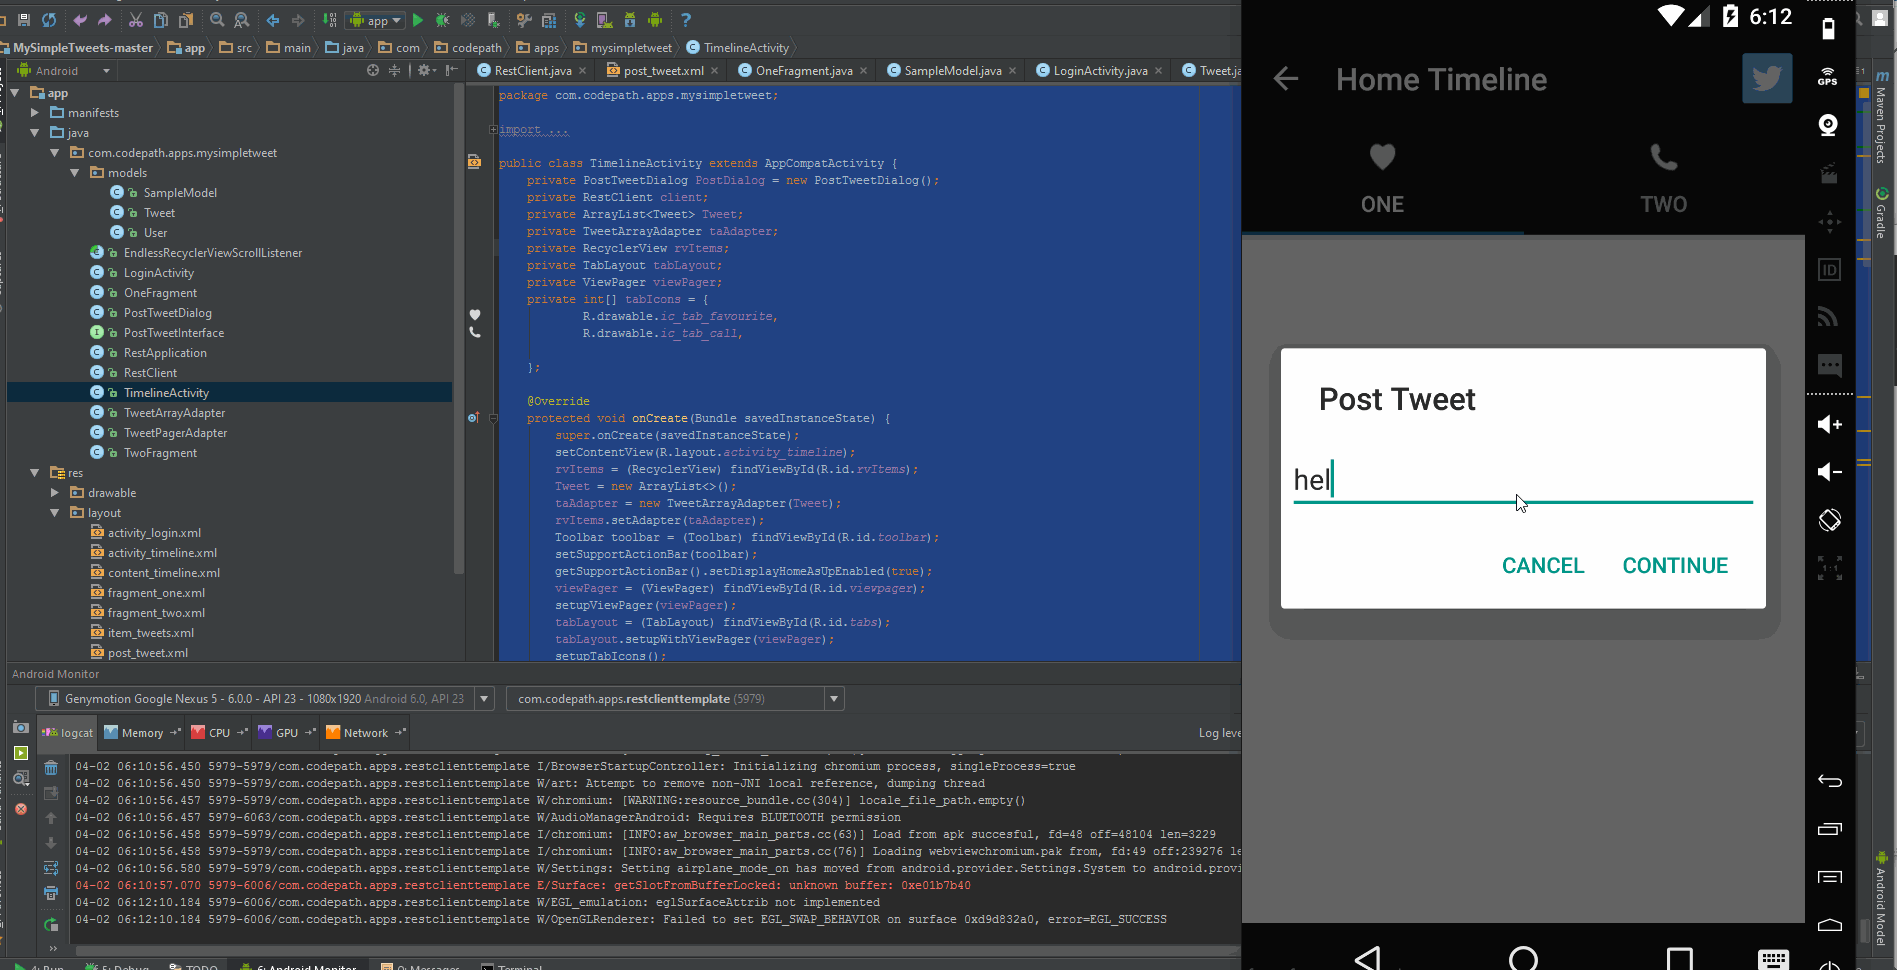
Task: Run the app using the green play icon
Action: 417,19
